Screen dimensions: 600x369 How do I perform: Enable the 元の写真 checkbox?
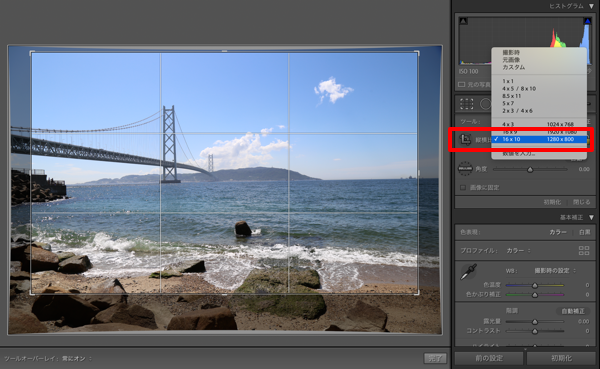tap(461, 84)
